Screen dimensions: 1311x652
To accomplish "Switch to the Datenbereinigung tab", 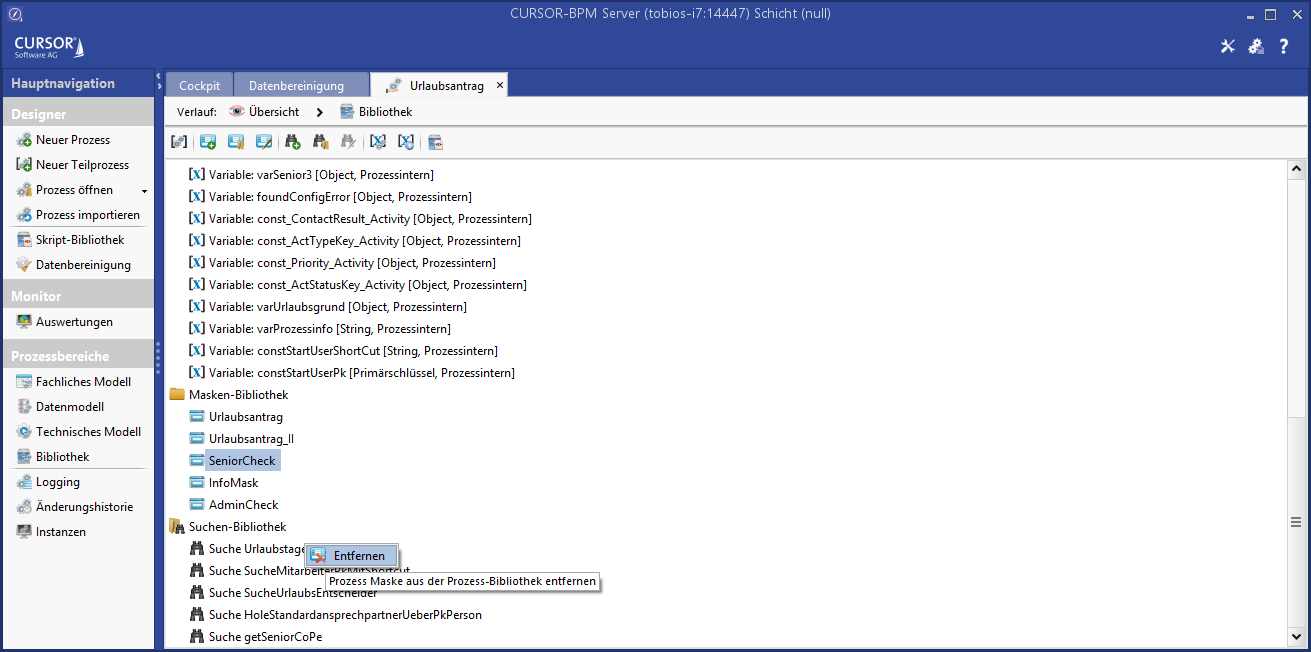I will click(296, 86).
